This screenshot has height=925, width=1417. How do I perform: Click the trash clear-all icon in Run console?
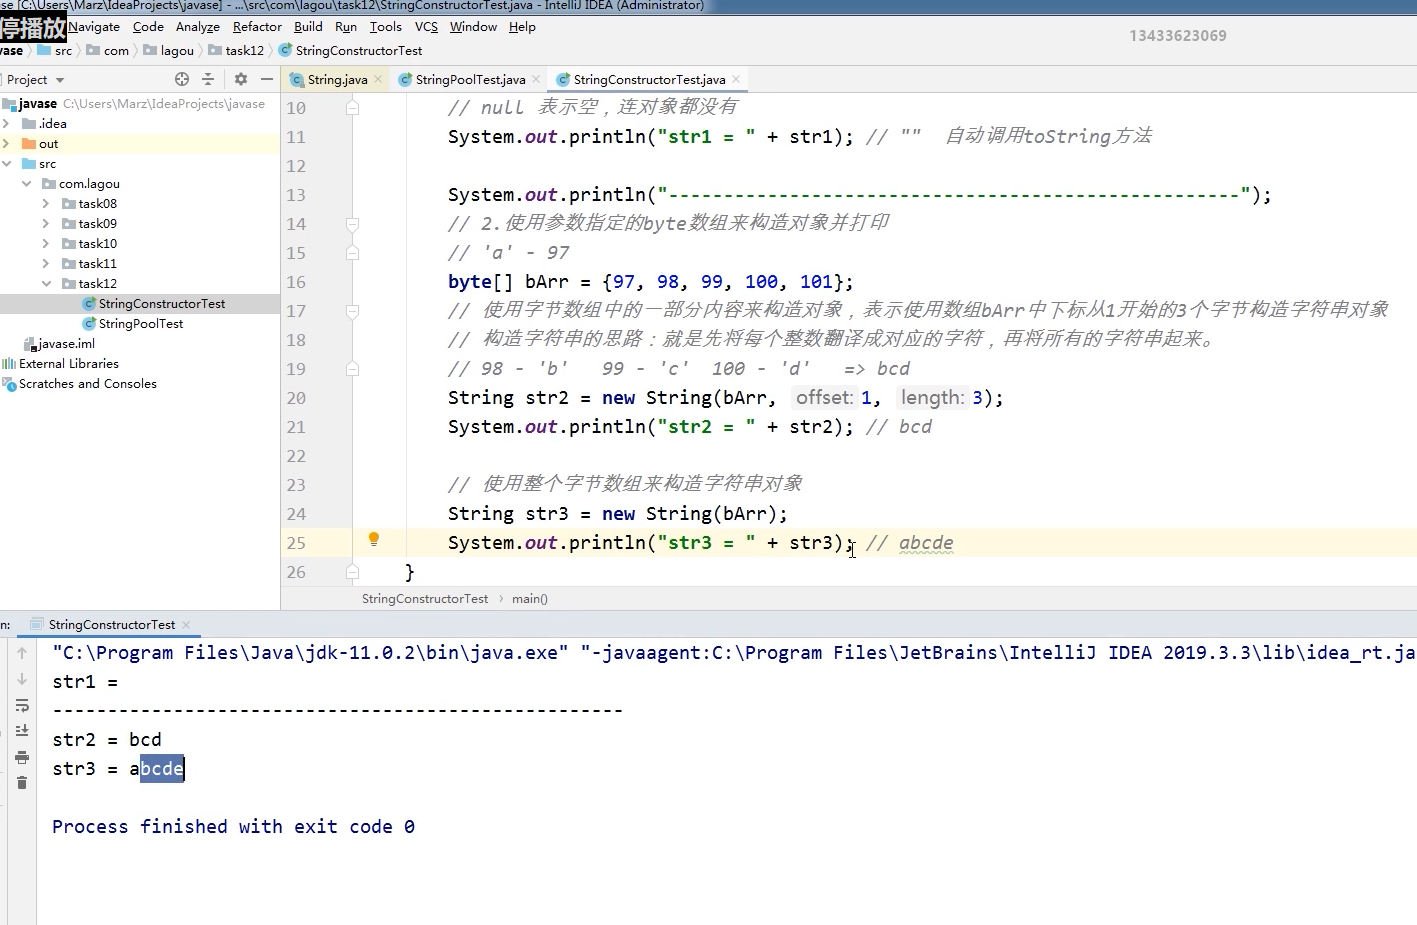(22, 782)
